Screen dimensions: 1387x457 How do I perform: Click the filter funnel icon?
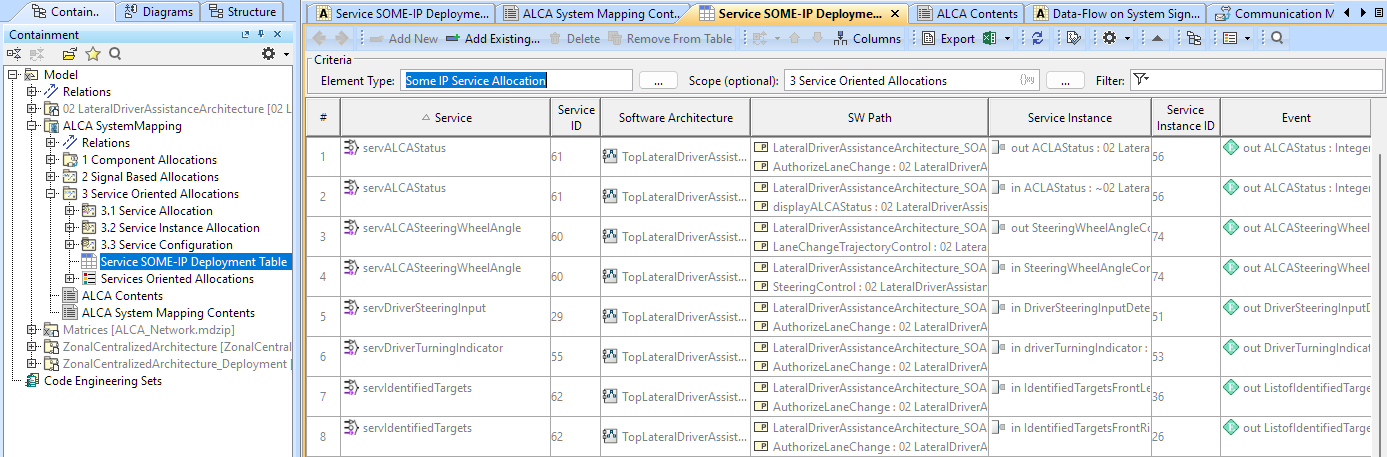(1140, 80)
